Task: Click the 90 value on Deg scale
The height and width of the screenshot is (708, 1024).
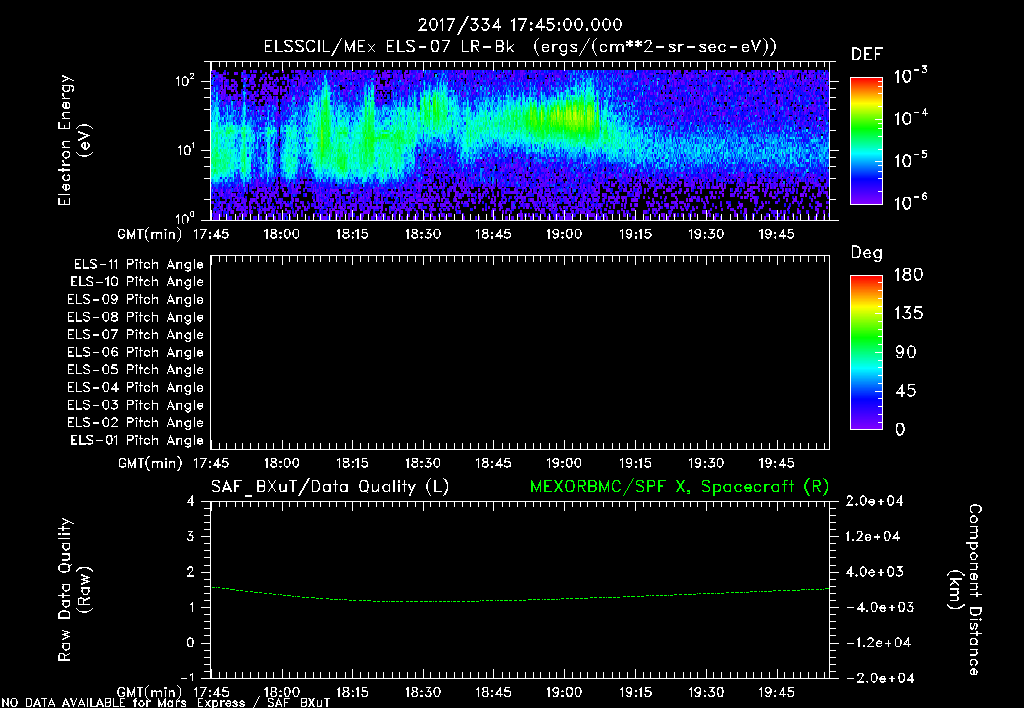Action: click(x=906, y=353)
